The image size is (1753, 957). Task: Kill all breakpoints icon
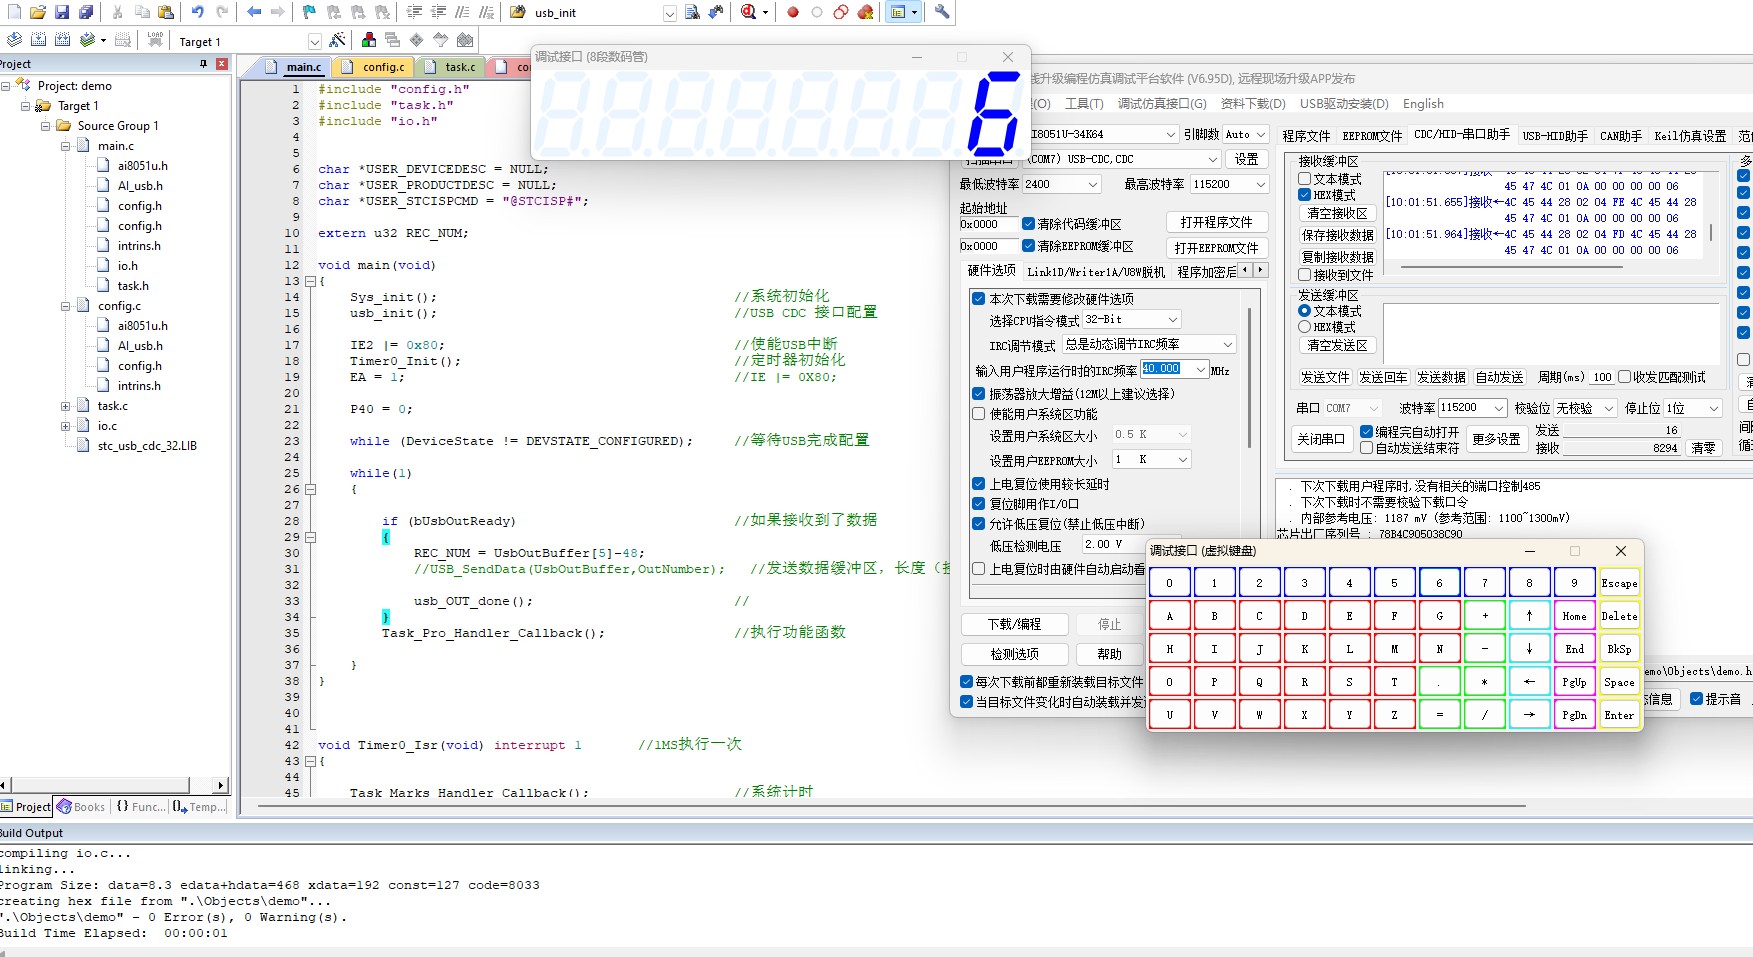pos(866,12)
